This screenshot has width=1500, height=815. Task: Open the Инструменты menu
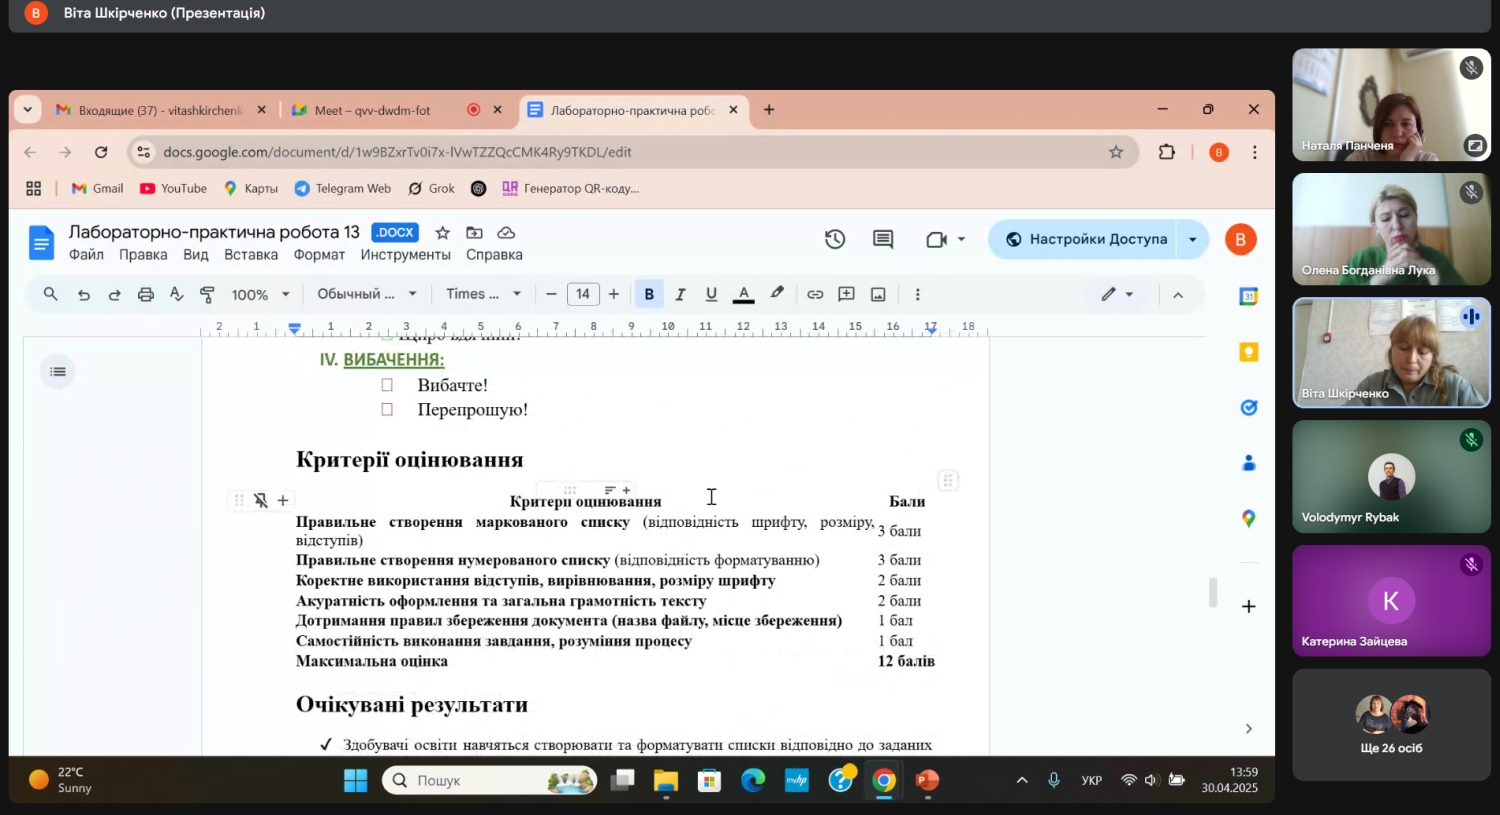pyautogui.click(x=405, y=255)
